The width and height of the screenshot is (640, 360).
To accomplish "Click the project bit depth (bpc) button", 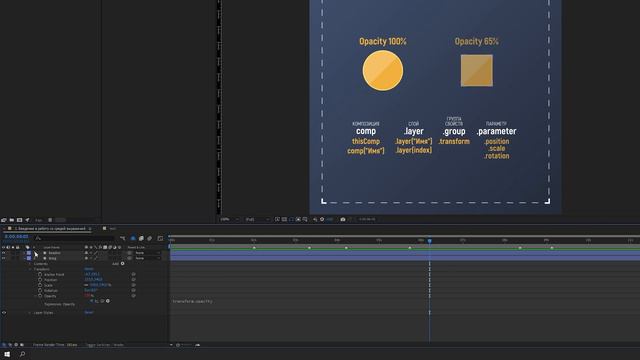I will click(39, 220).
